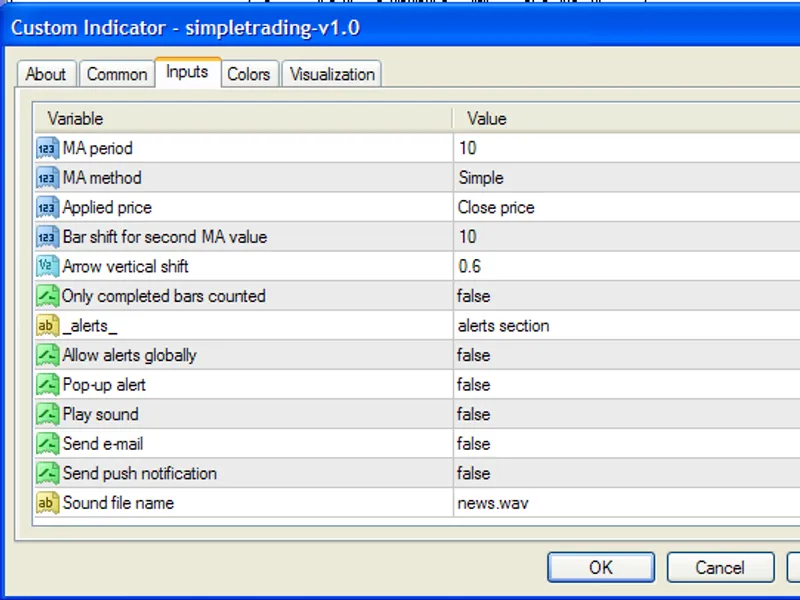The image size is (800, 600).
Task: Click the boolean icon beside Send push notification
Action: pyautogui.click(x=47, y=473)
